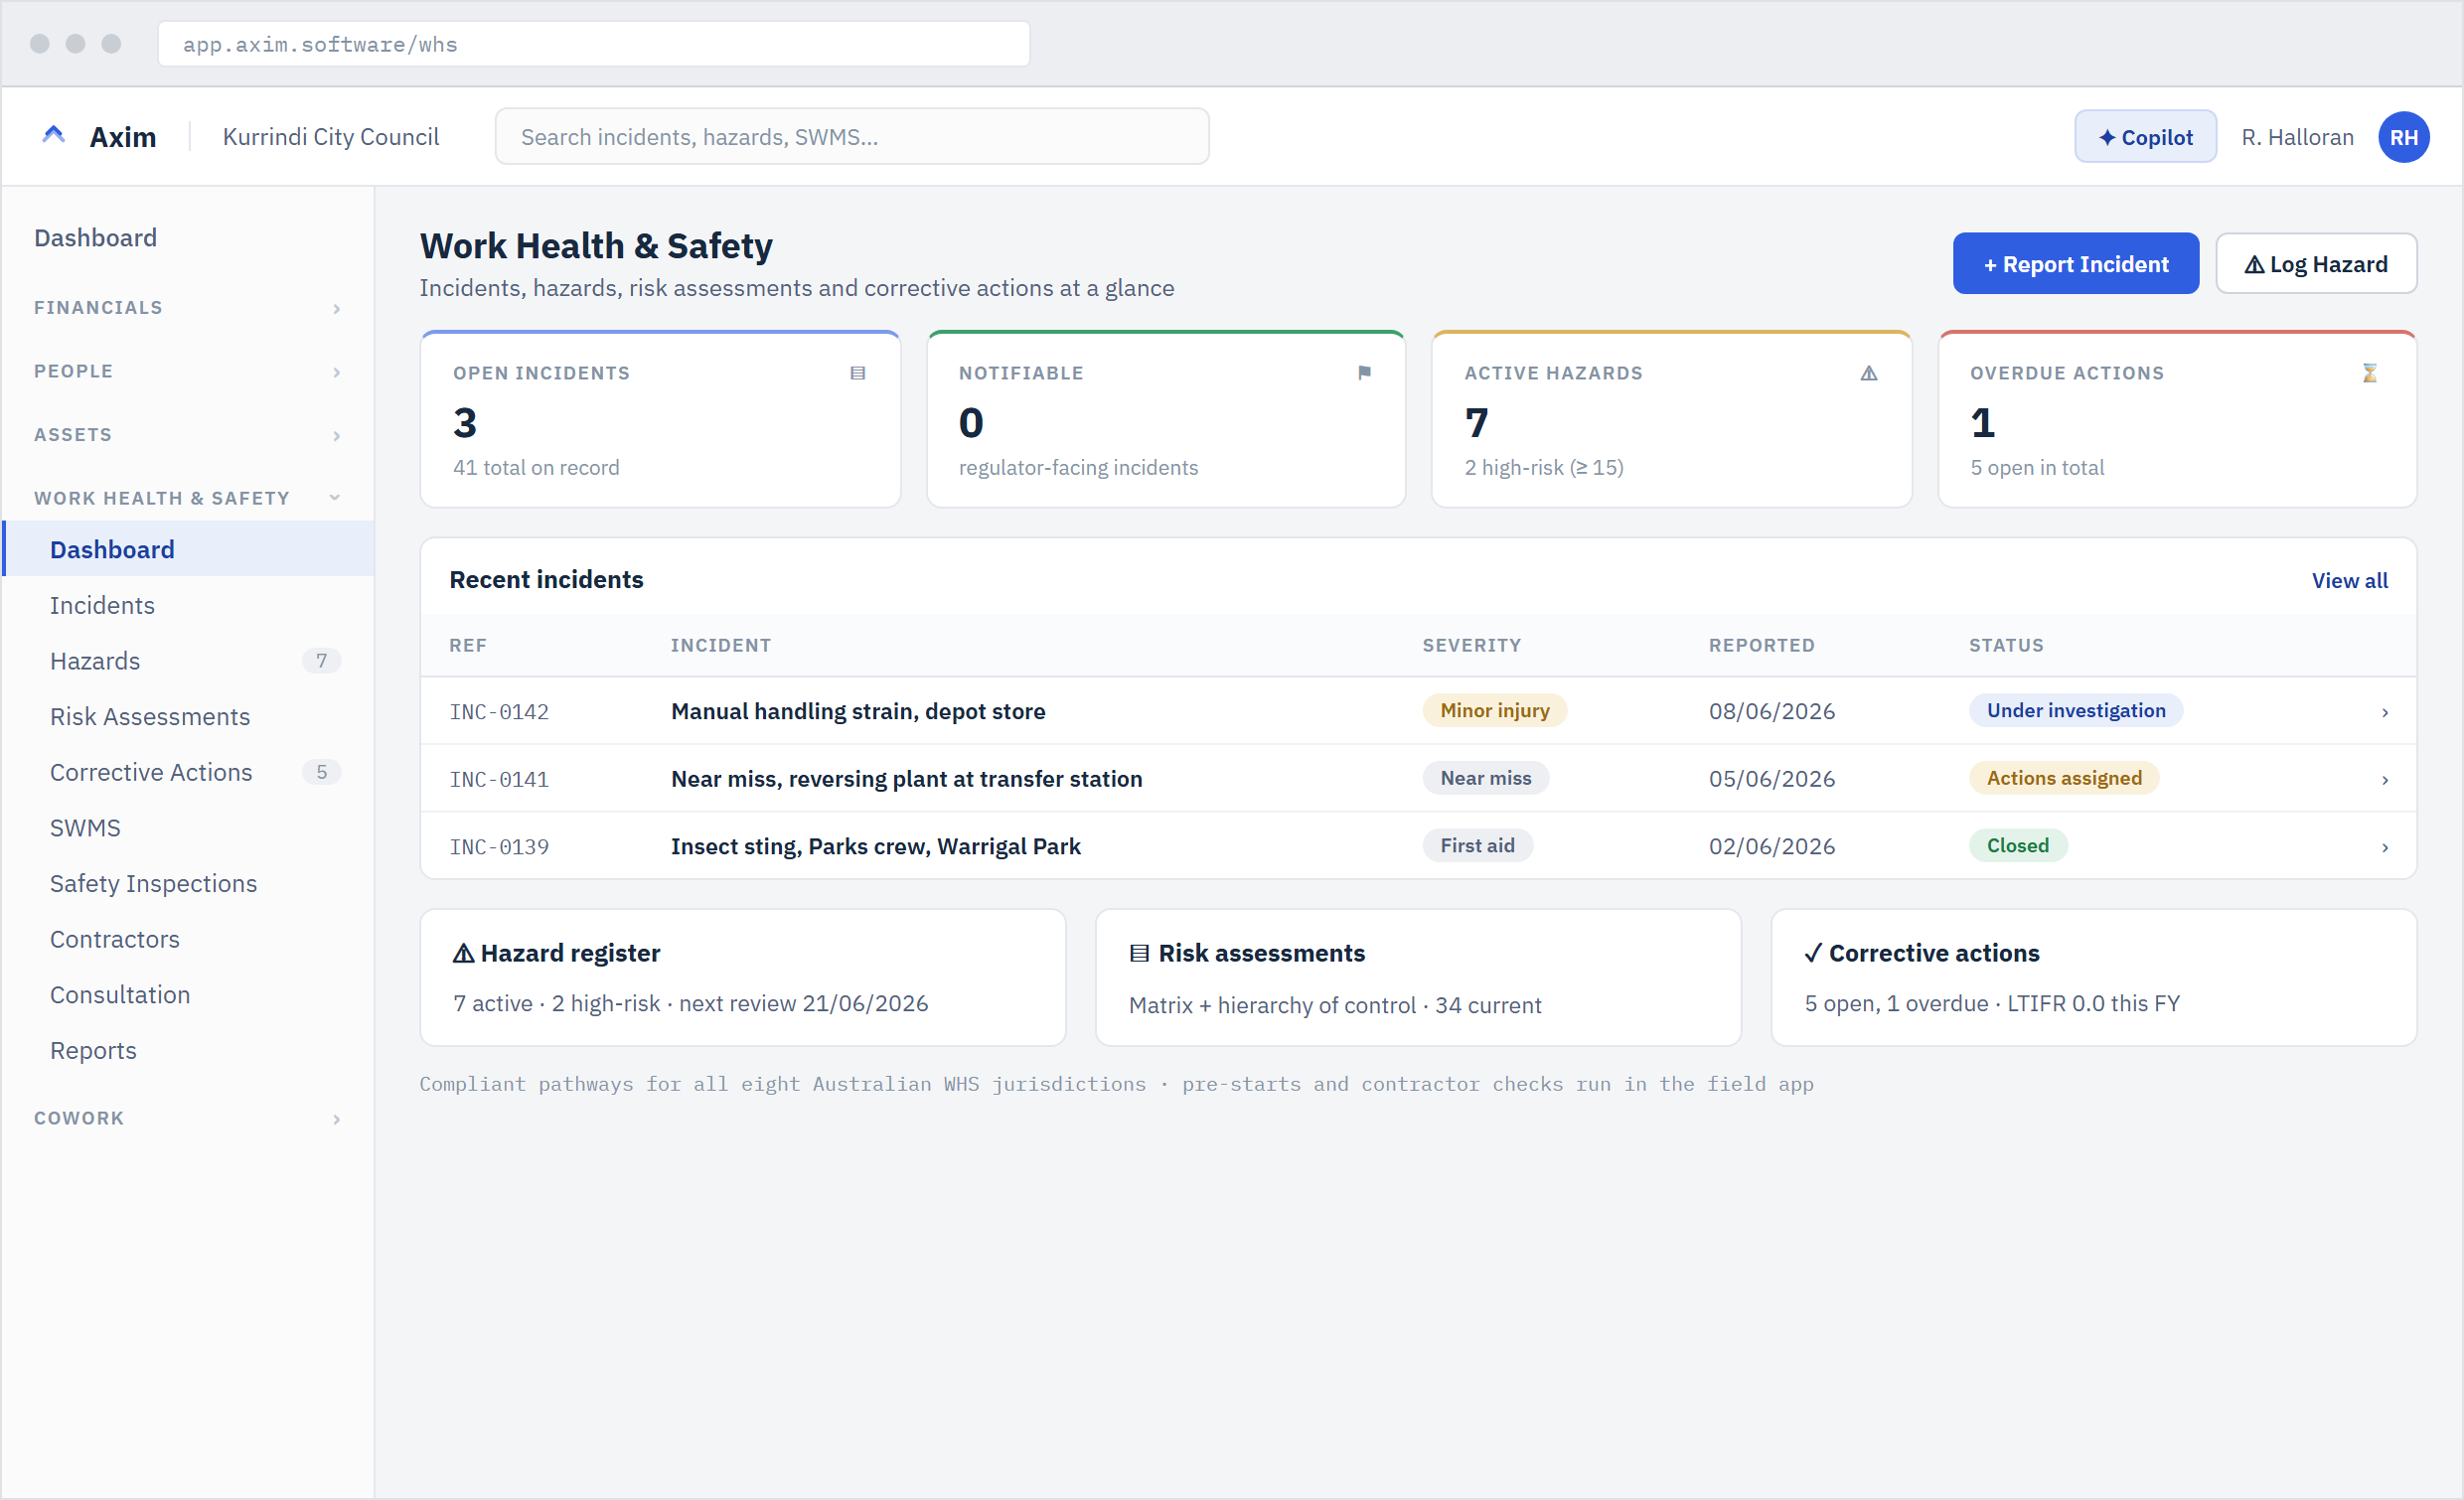Click the Hazards count badge 7
This screenshot has width=2464, height=1500.
pyautogui.click(x=321, y=661)
